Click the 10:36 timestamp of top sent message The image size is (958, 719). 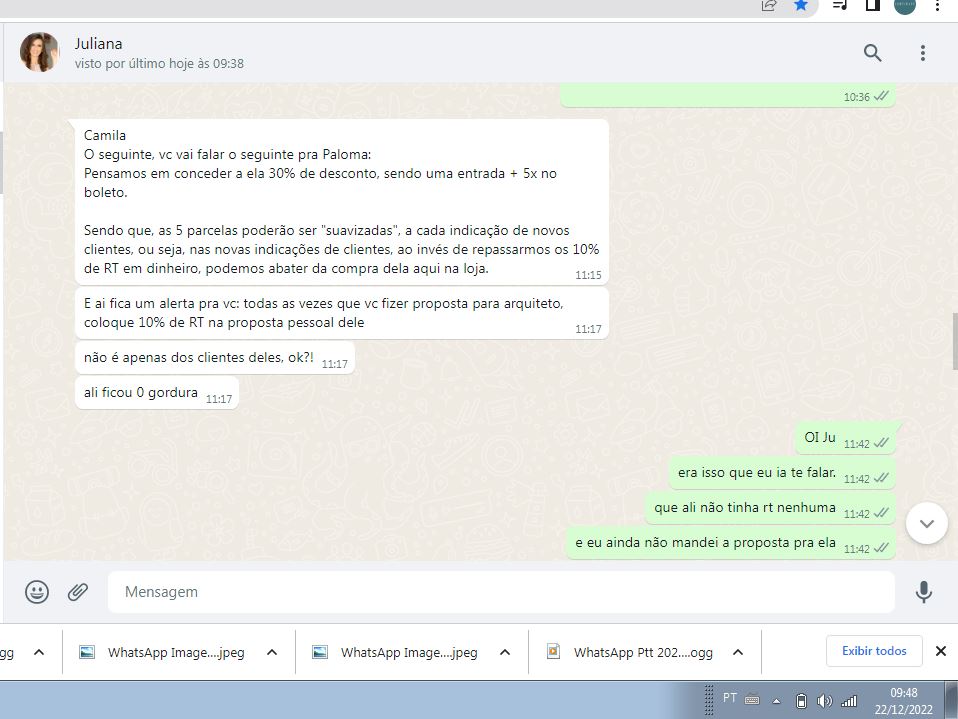pyautogui.click(x=857, y=97)
